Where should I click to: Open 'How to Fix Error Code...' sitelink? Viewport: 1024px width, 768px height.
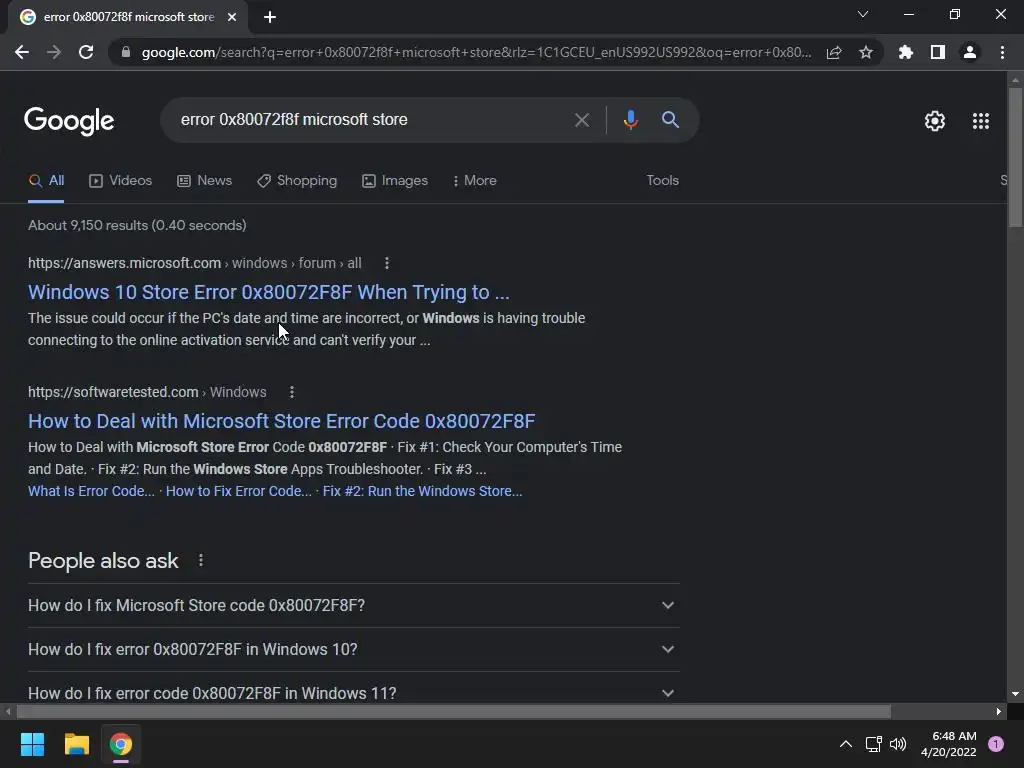tap(238, 491)
